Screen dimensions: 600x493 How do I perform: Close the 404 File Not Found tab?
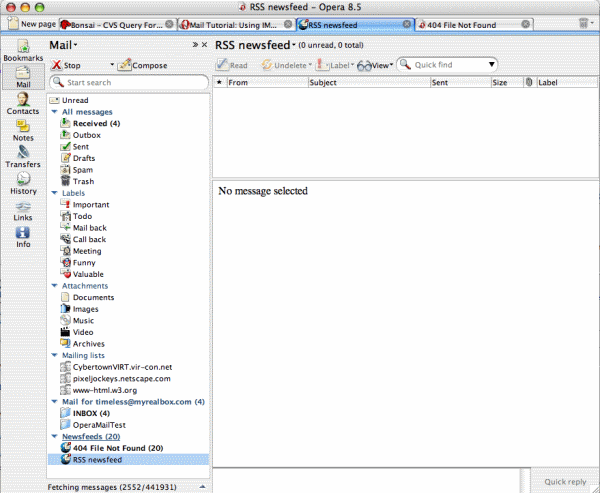pos(526,24)
